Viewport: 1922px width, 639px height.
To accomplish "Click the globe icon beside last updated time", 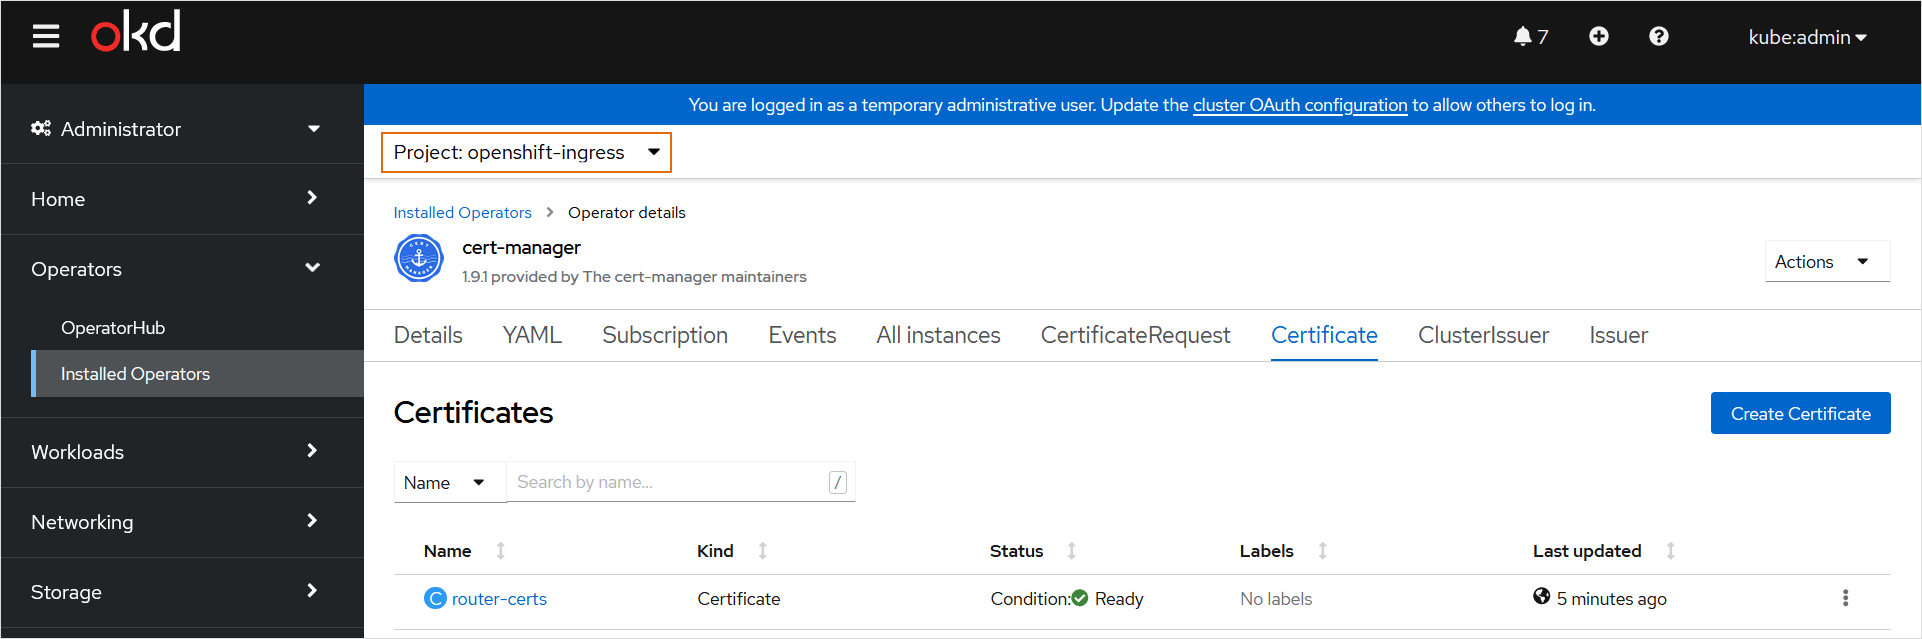I will pos(1542,597).
